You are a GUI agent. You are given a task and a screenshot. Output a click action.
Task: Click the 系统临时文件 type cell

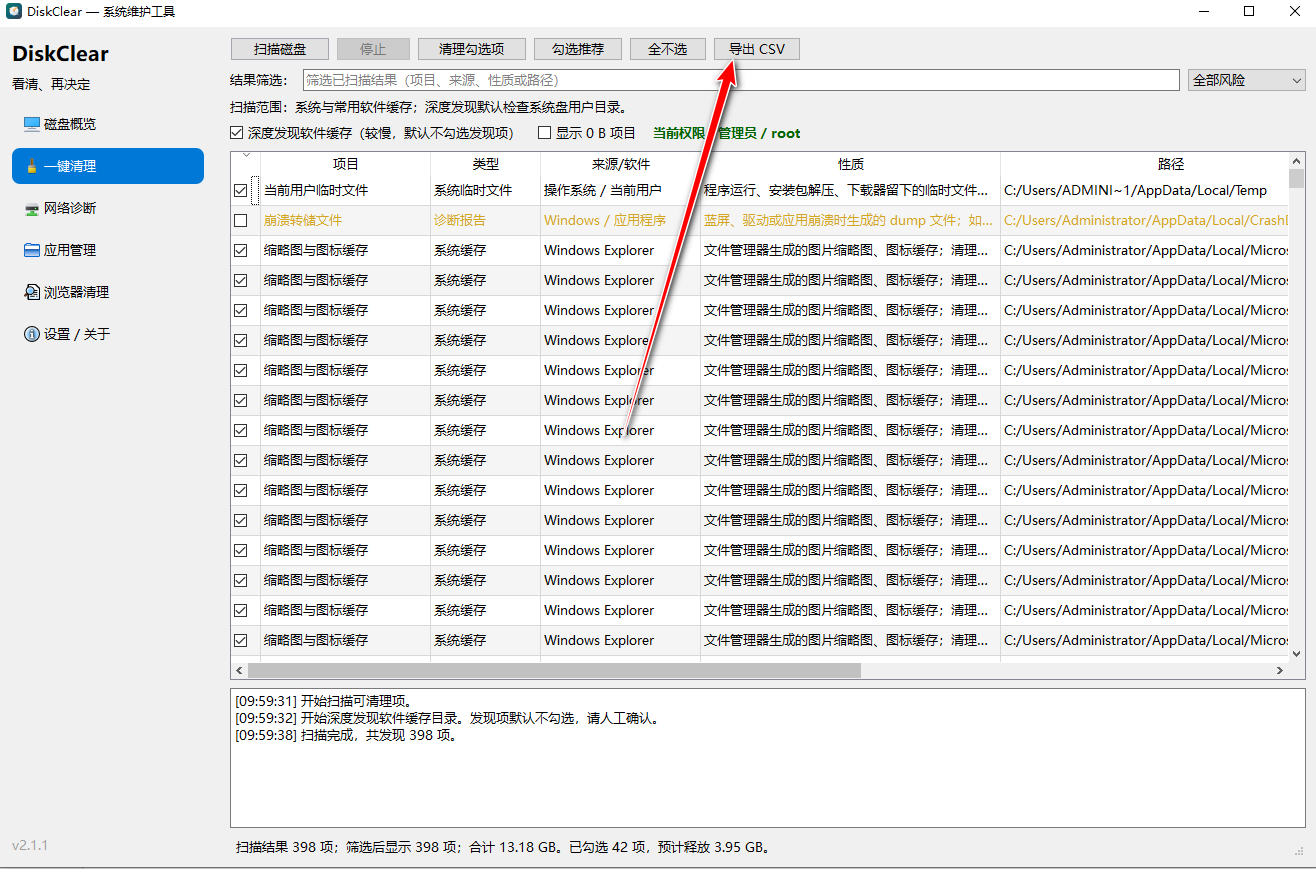486,190
